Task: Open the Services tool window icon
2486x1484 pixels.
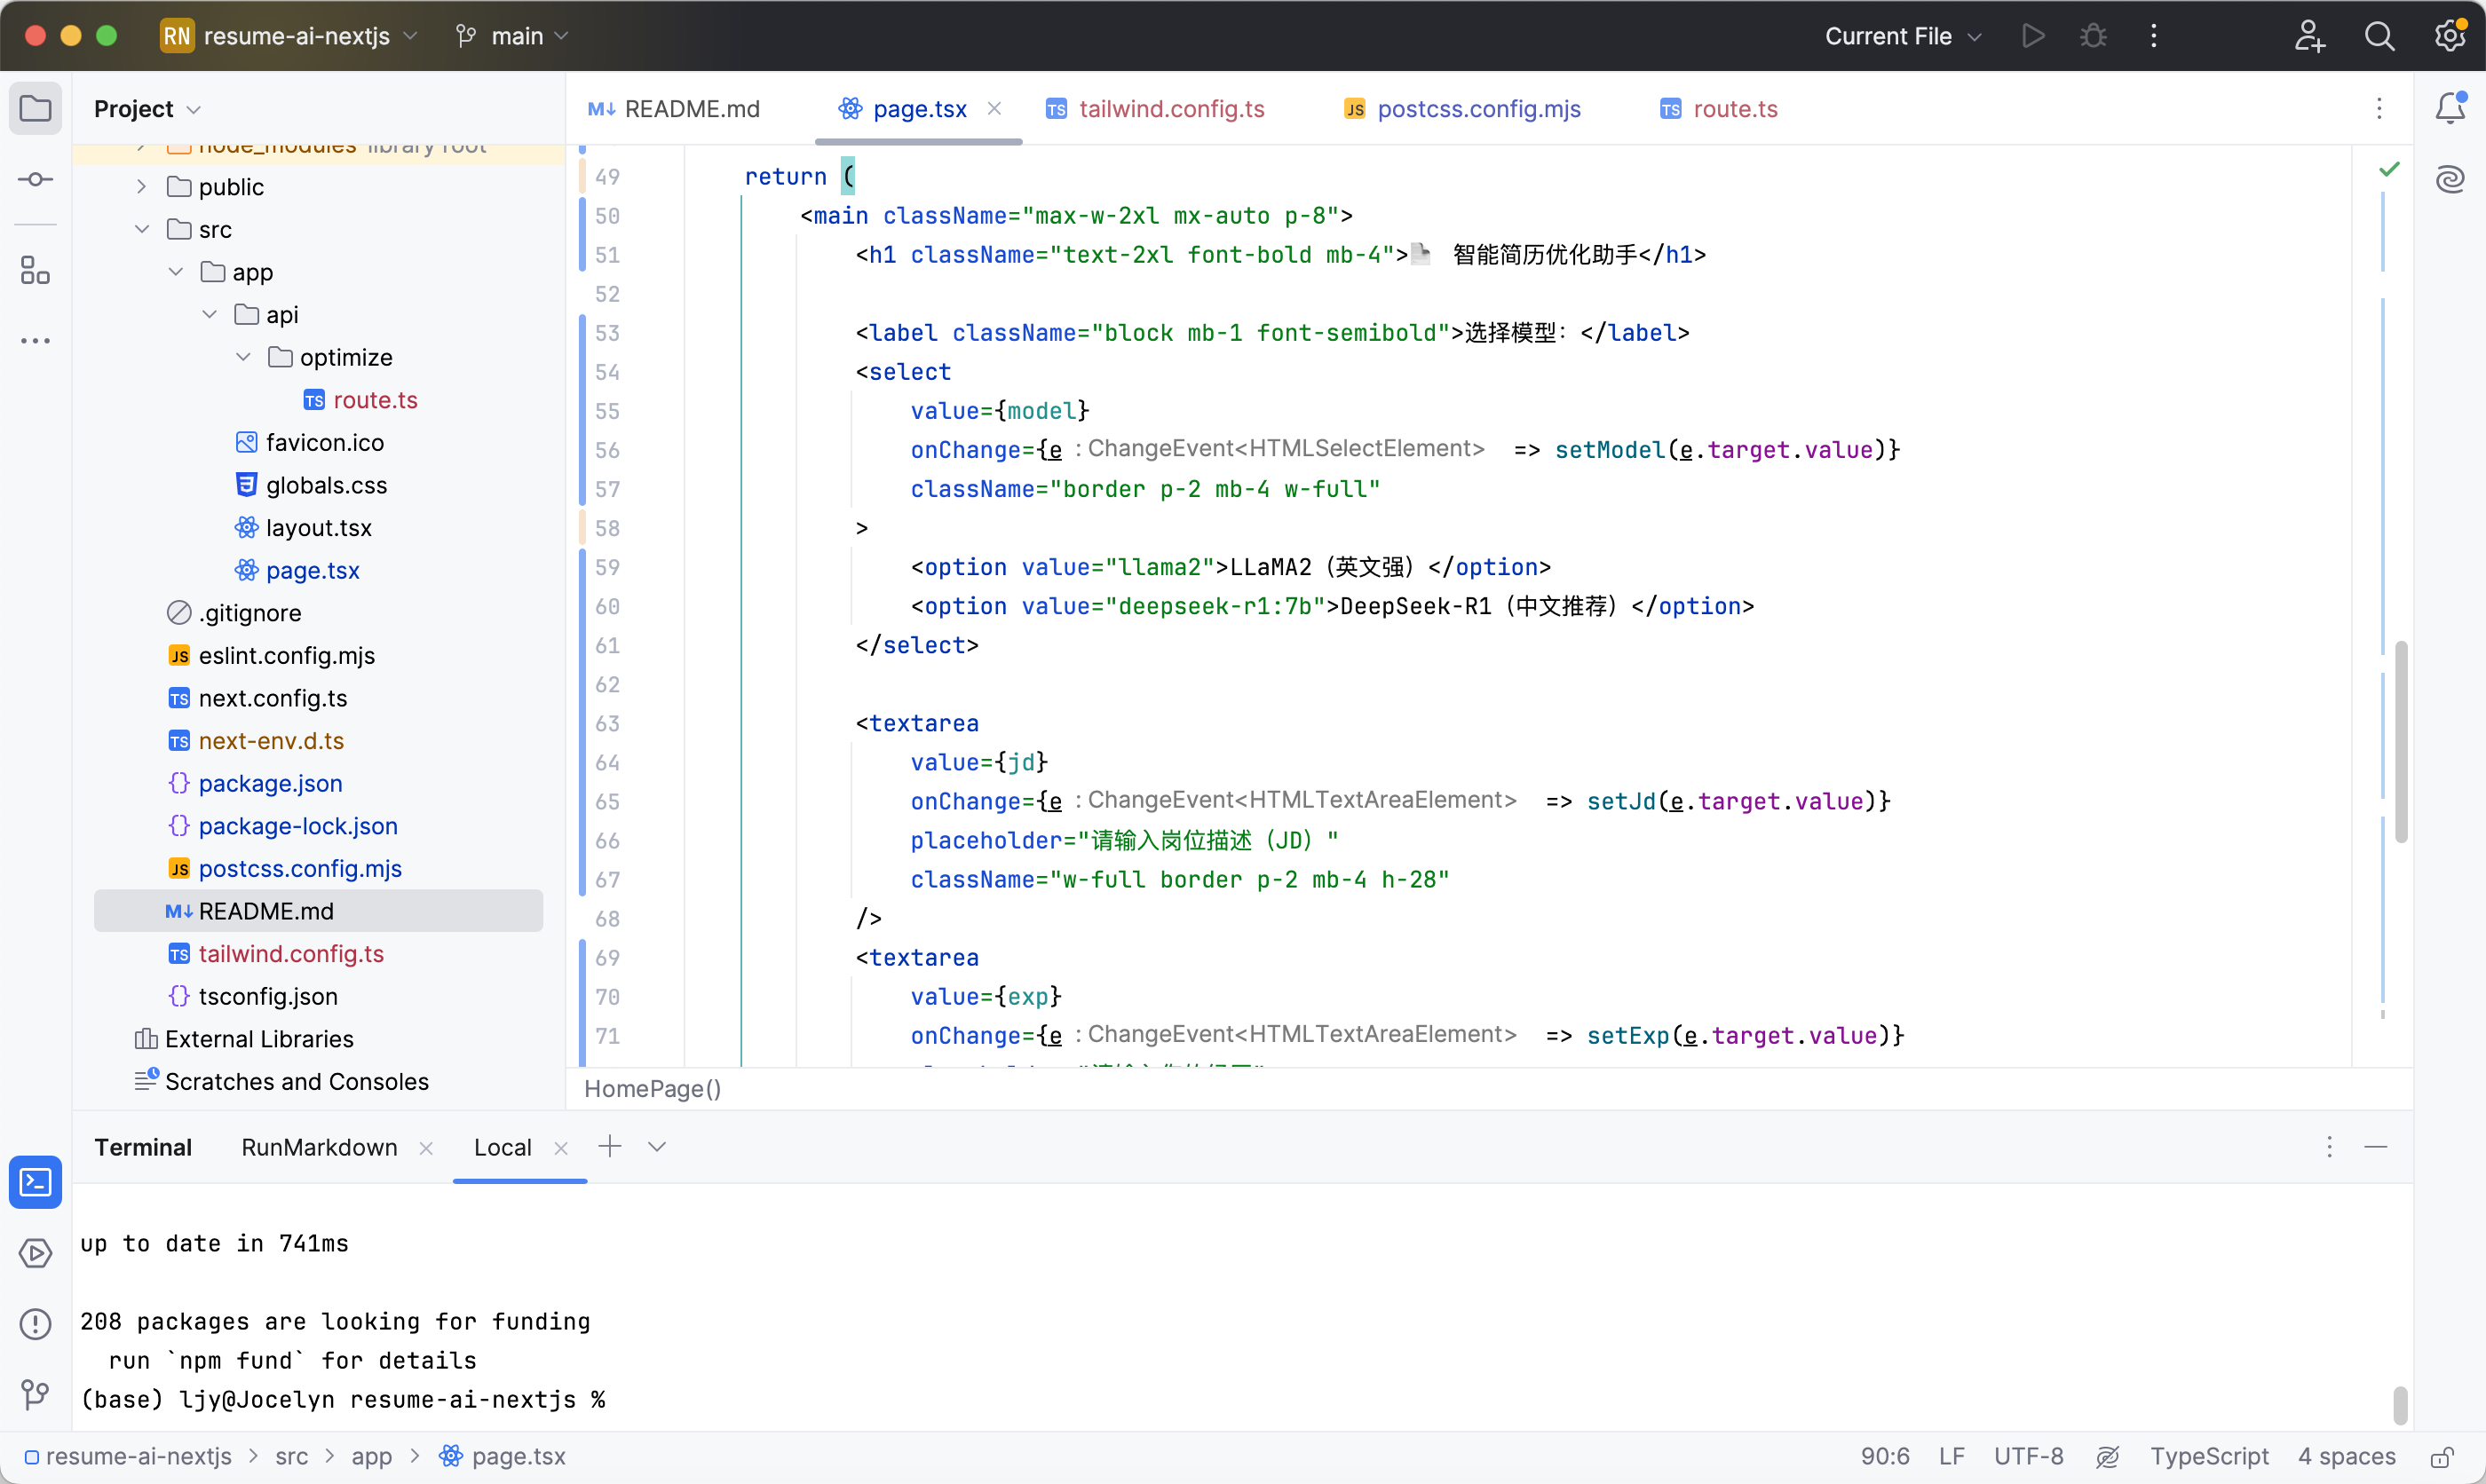Action: pyautogui.click(x=36, y=1253)
